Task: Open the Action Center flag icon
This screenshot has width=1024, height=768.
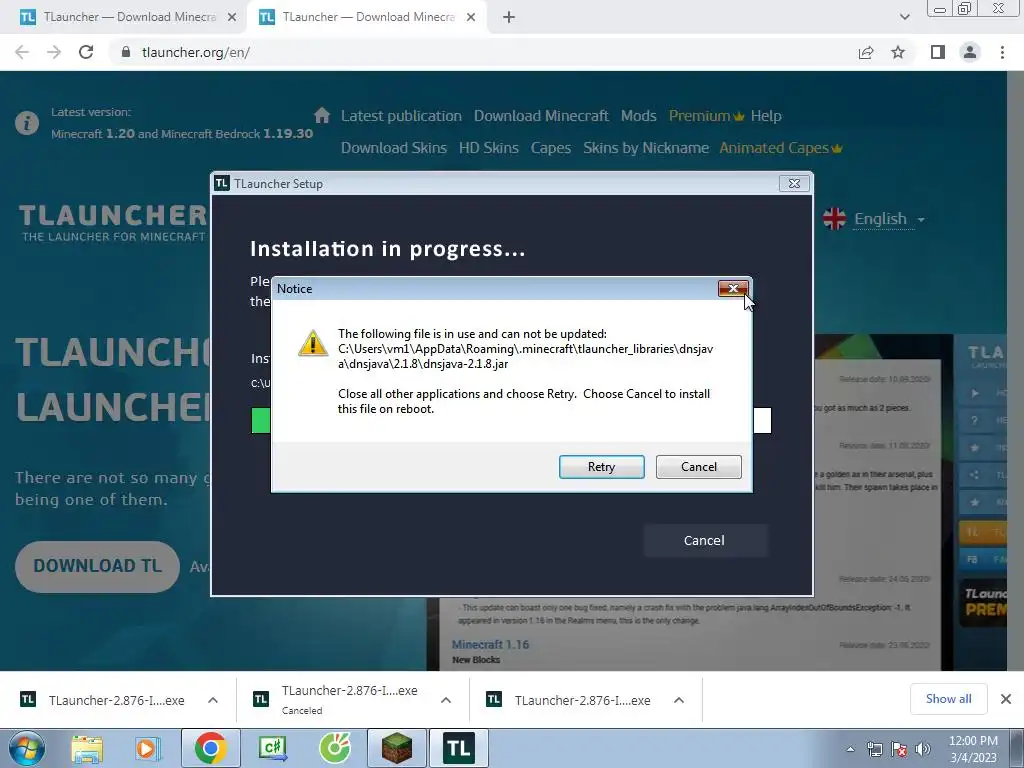Action: click(899, 750)
